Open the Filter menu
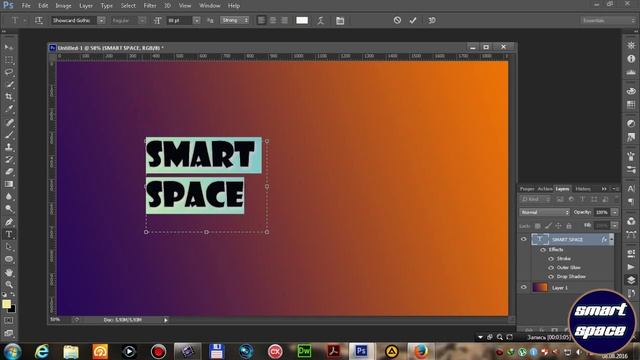 (150, 6)
